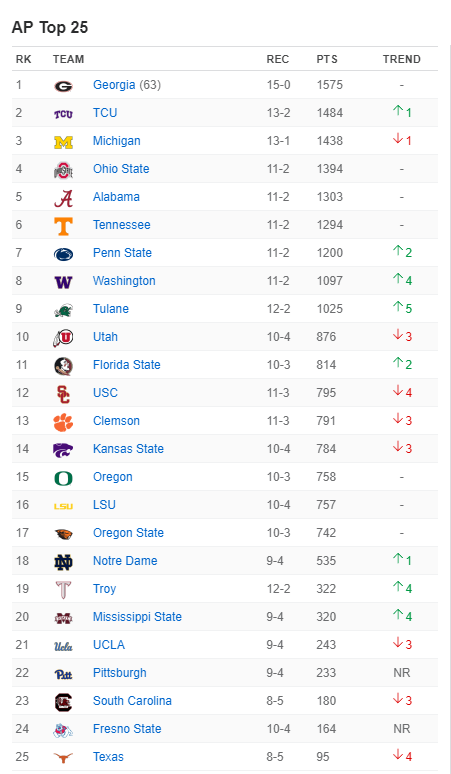This screenshot has height=774, width=451.
Task: Click the PTS column header
Action: tap(327, 59)
